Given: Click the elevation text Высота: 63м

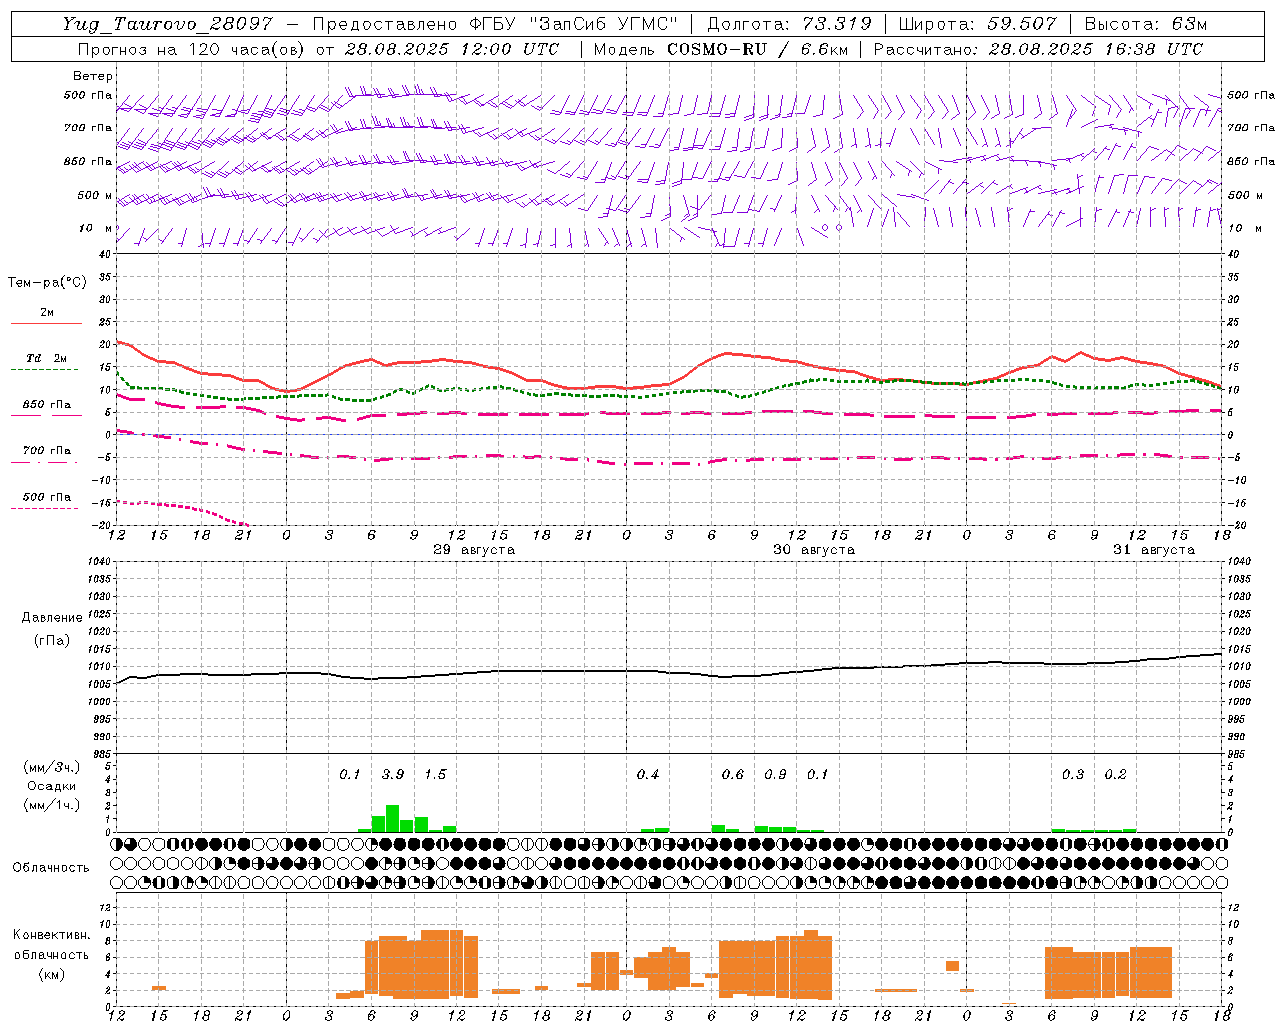Looking at the screenshot, I should click(x=1145, y=24).
